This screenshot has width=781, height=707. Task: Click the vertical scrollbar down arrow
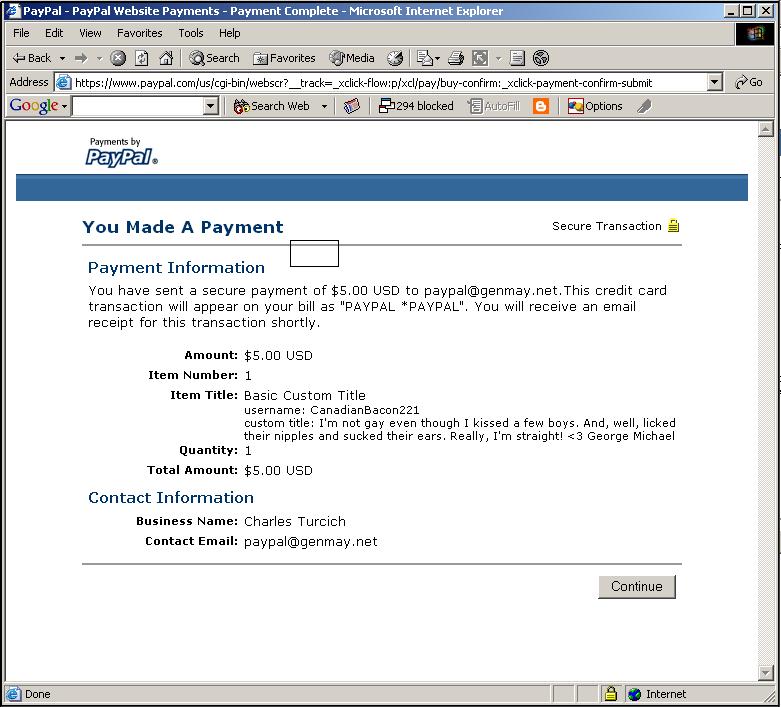tap(765, 673)
